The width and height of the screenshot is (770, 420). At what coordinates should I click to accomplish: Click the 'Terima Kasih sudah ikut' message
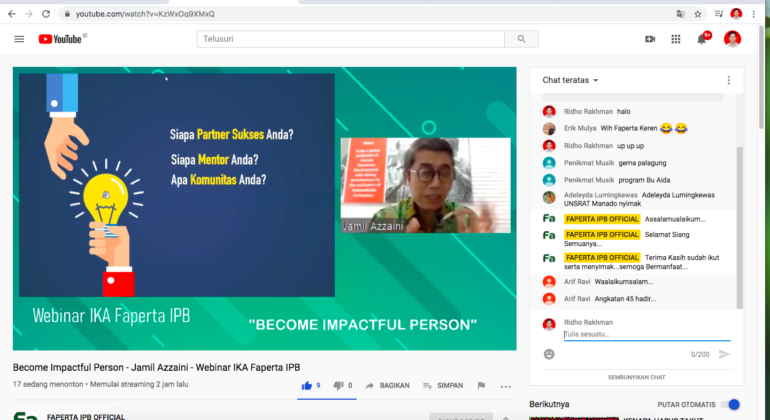[x=641, y=262]
